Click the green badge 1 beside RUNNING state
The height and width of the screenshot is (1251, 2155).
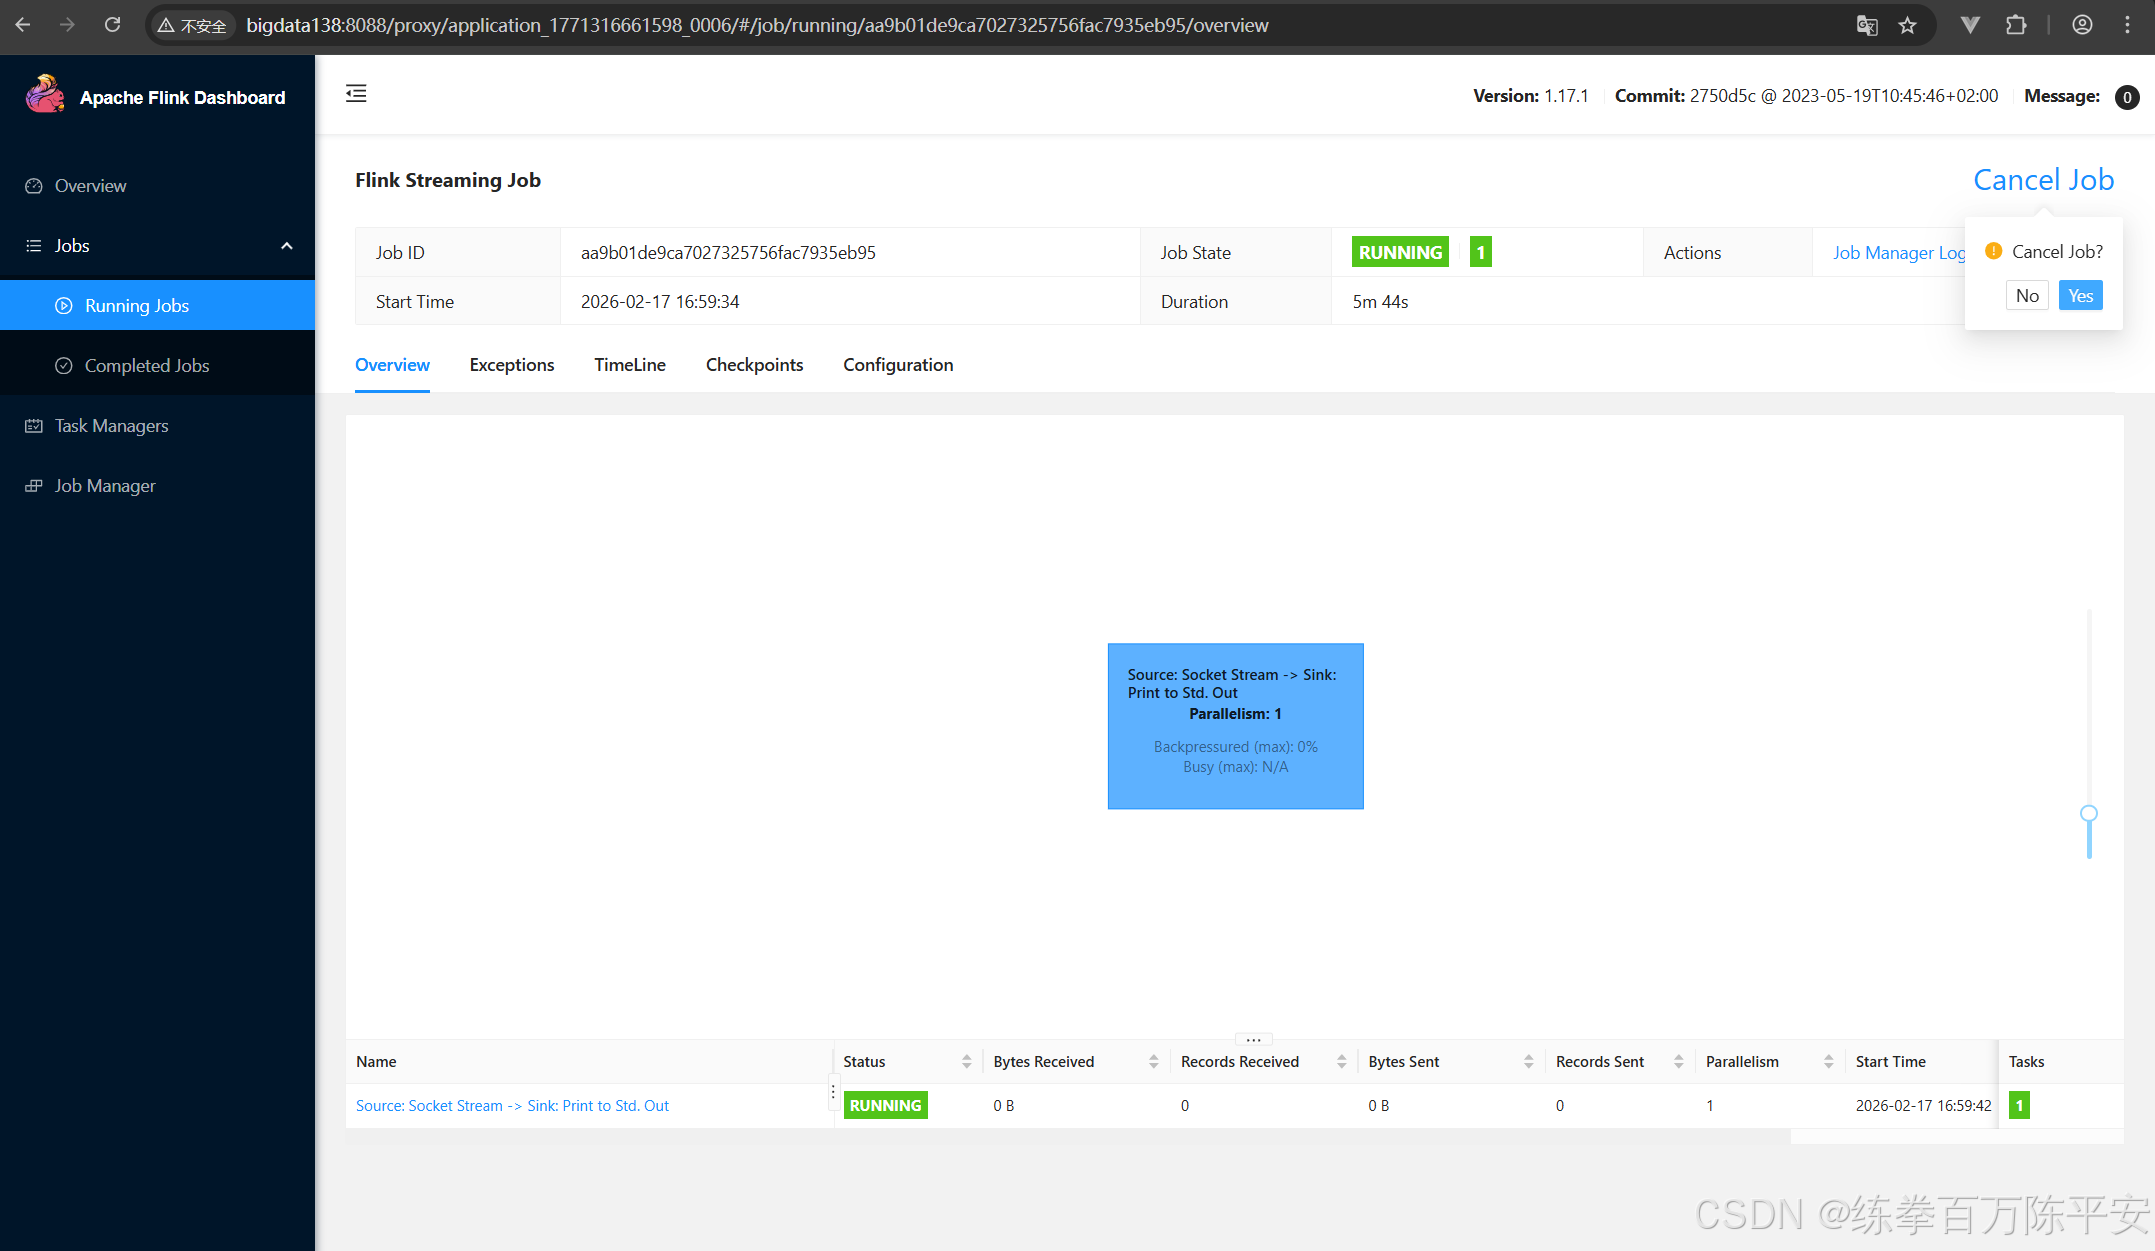tap(1481, 252)
